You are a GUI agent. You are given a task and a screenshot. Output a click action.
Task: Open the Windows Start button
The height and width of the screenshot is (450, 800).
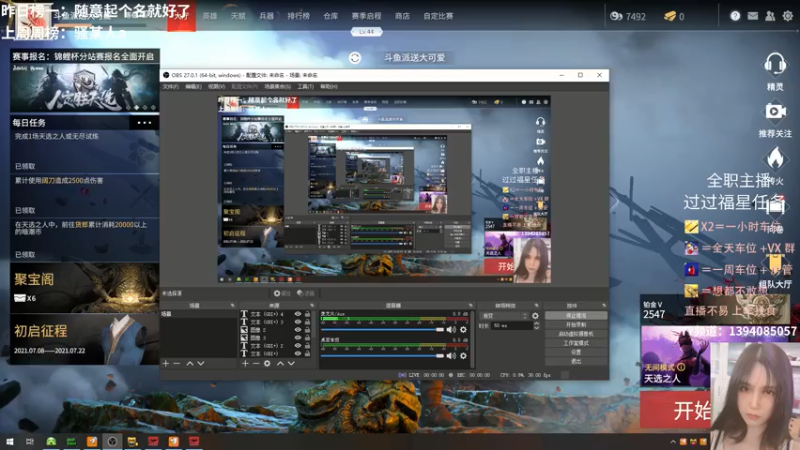pyautogui.click(x=10, y=441)
